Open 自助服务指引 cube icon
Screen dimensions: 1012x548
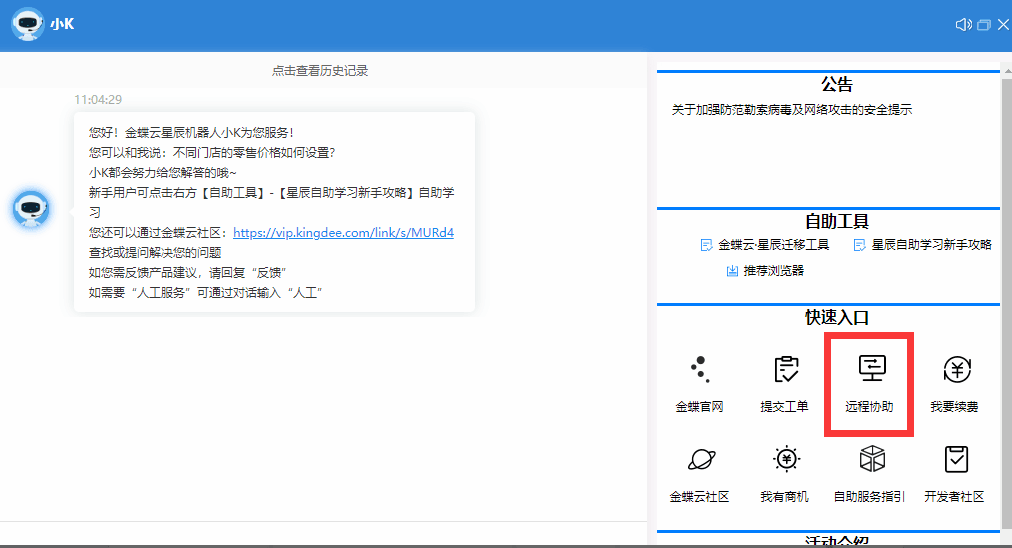tap(872, 459)
